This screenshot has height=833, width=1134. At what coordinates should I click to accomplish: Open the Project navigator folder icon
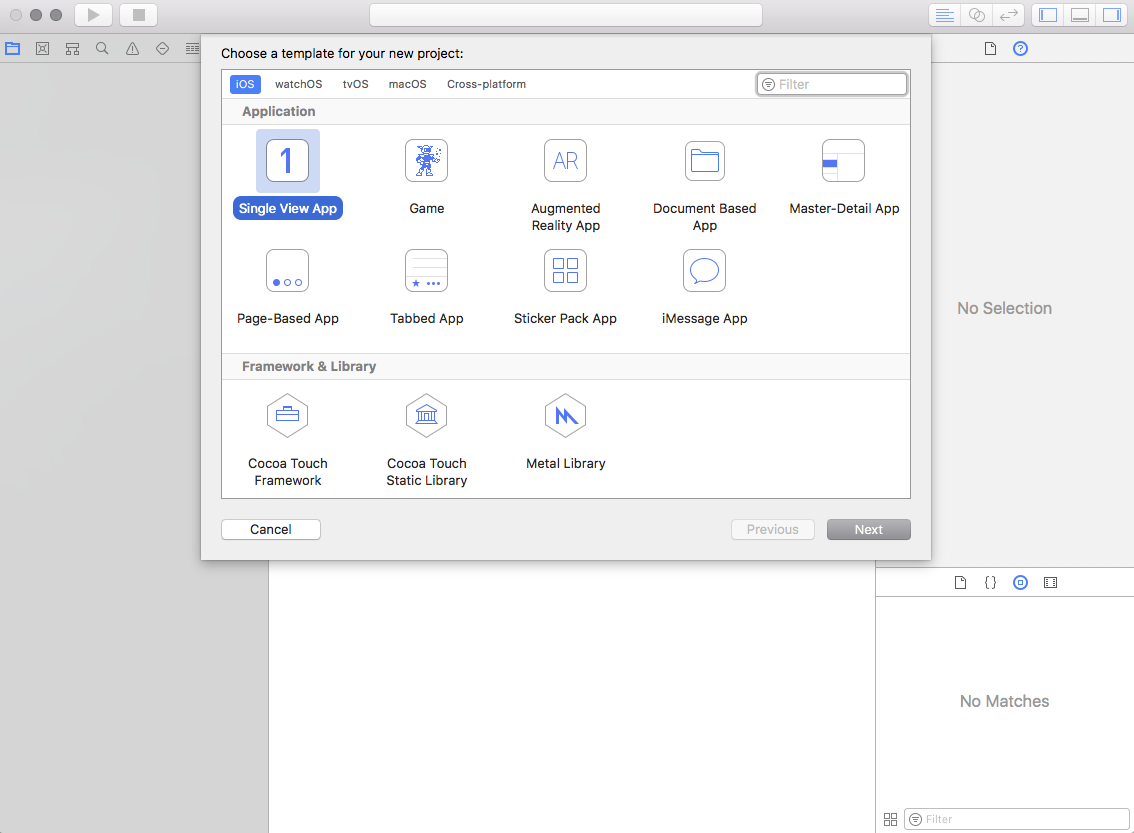[x=12, y=48]
